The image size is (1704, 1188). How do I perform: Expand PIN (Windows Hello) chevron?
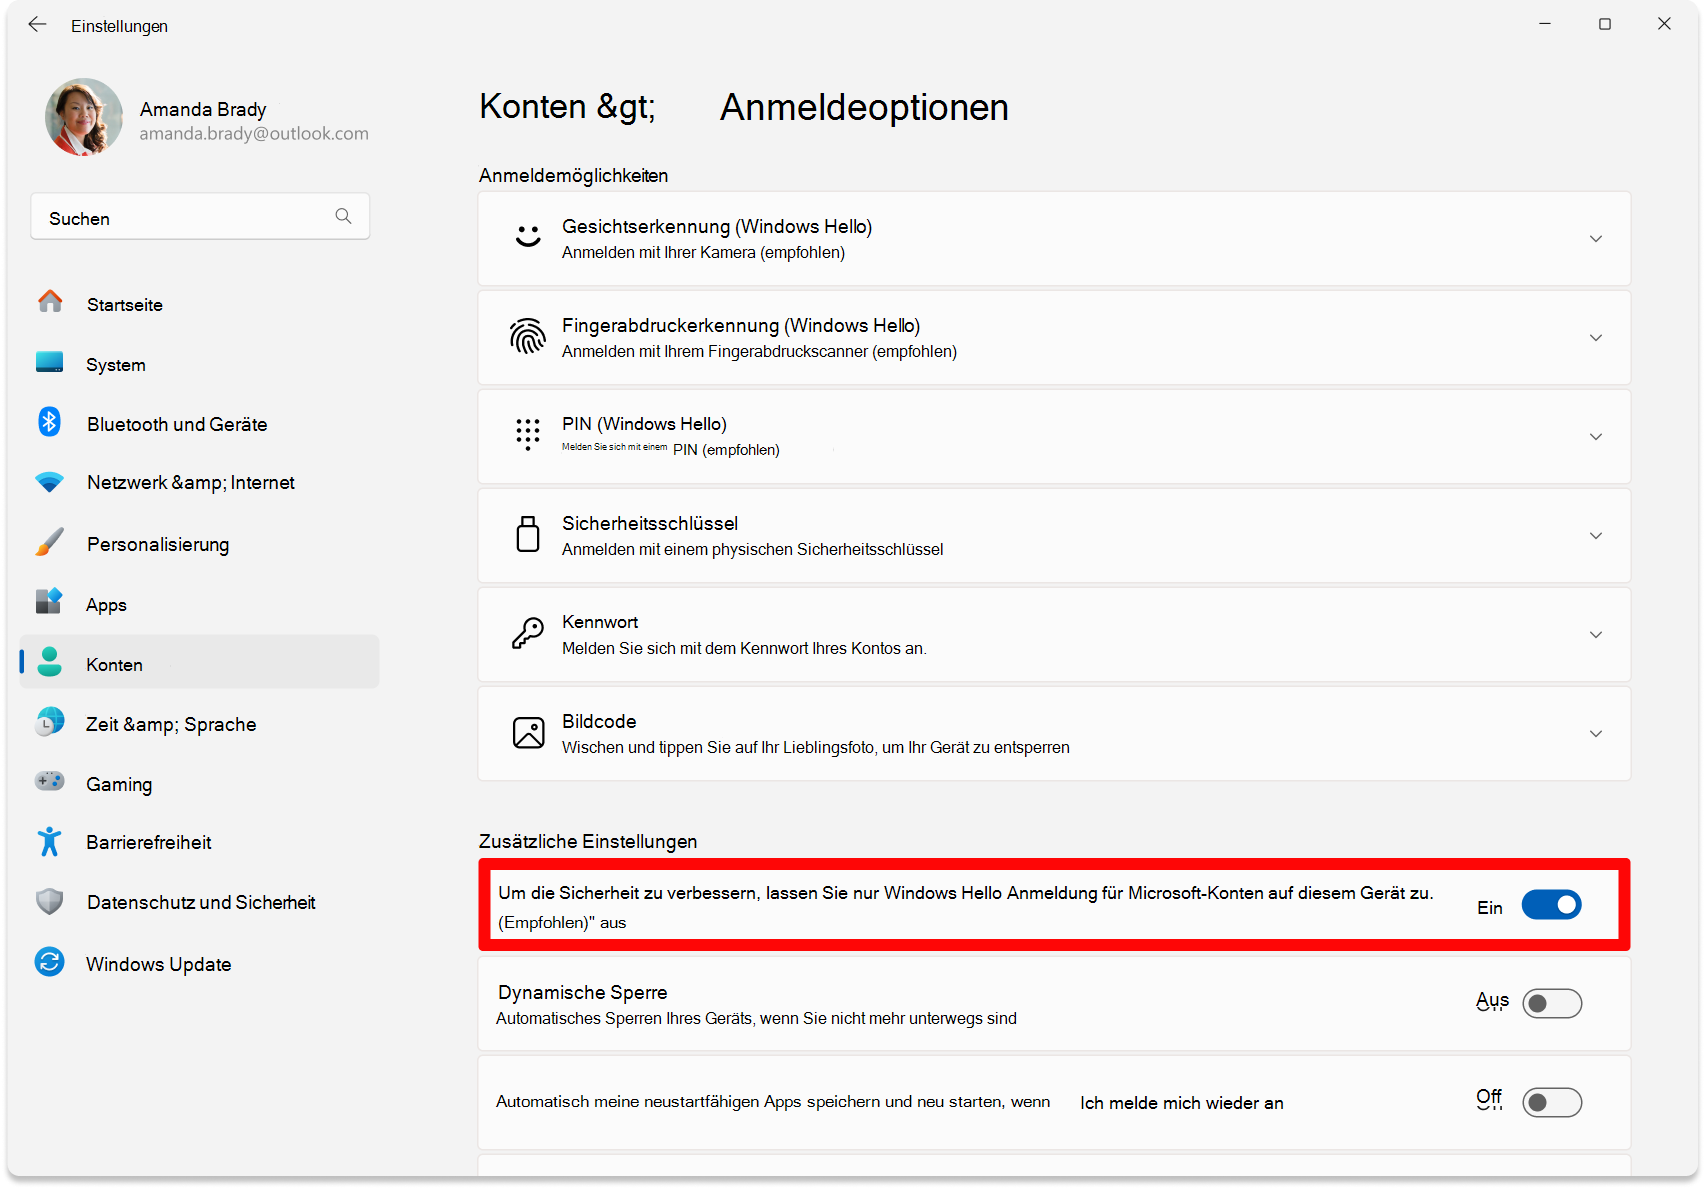[1596, 437]
